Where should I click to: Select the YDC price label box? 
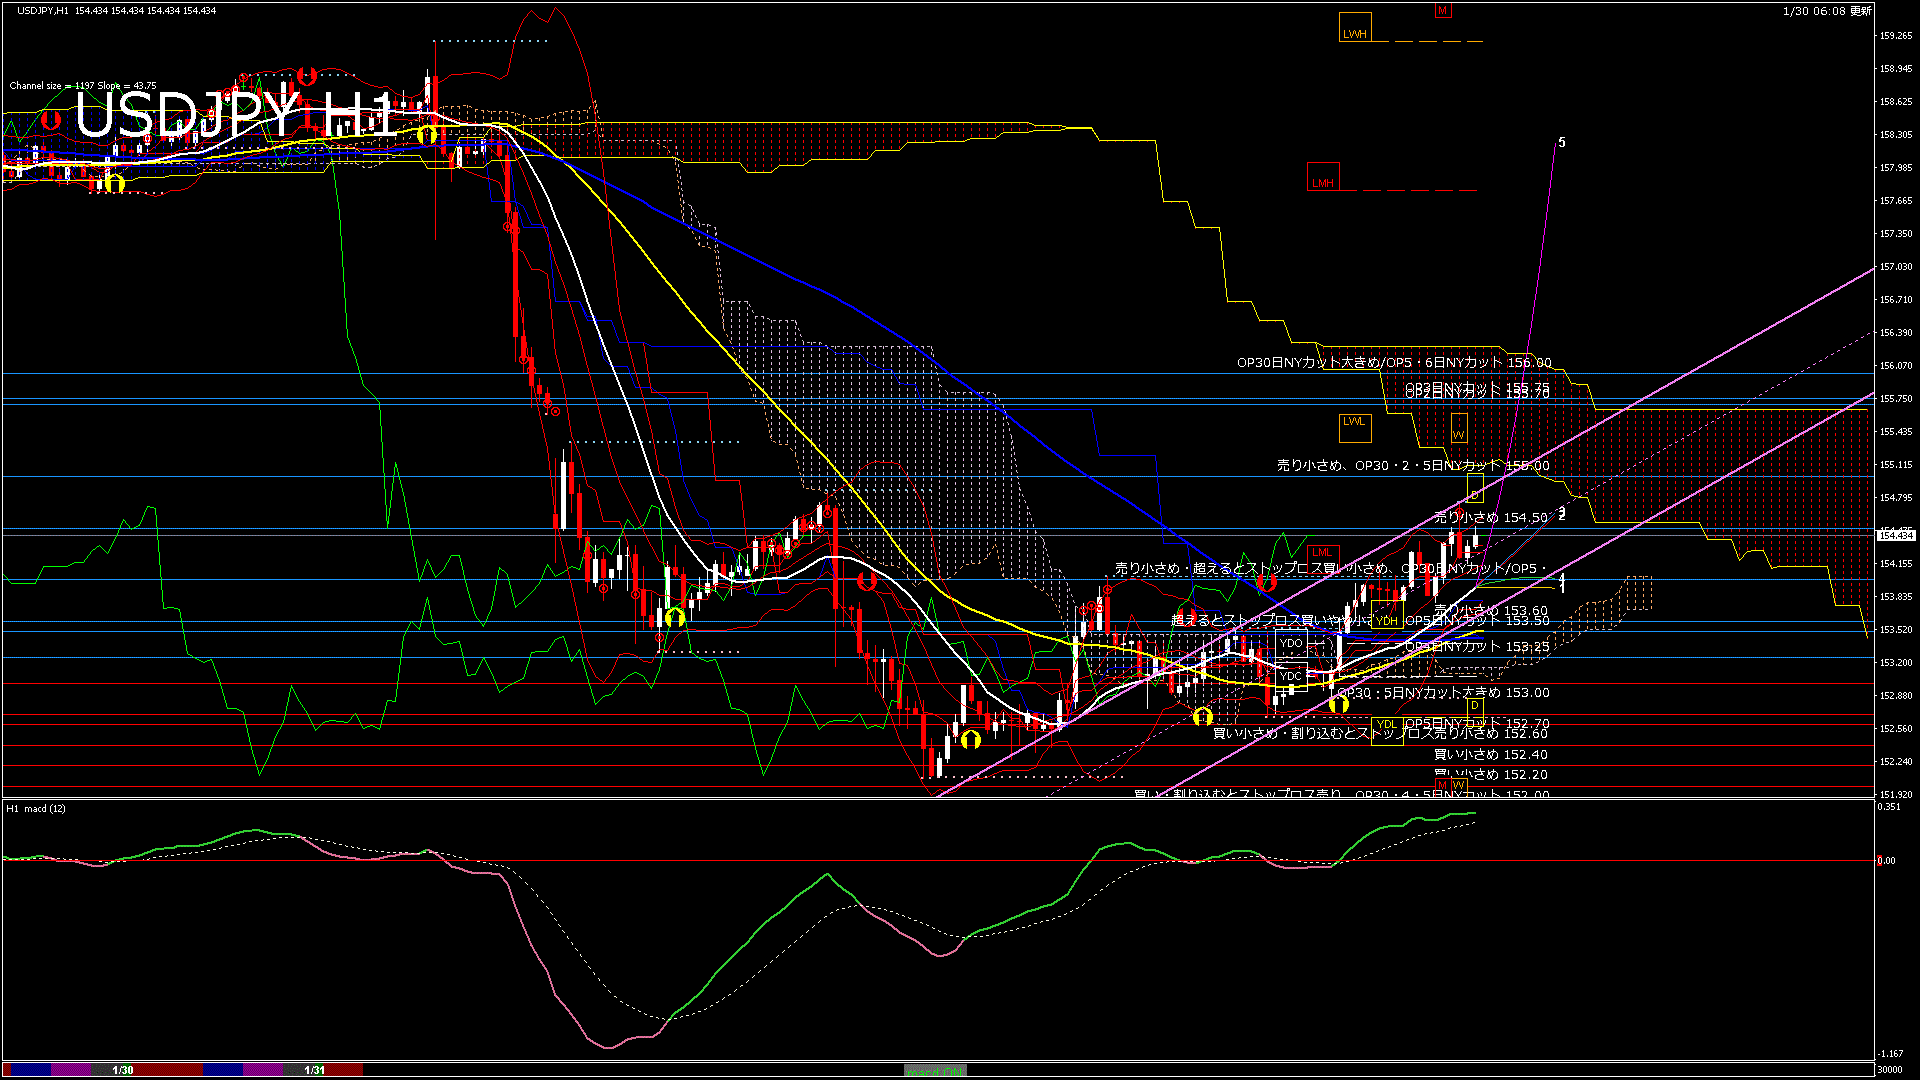(x=1291, y=676)
